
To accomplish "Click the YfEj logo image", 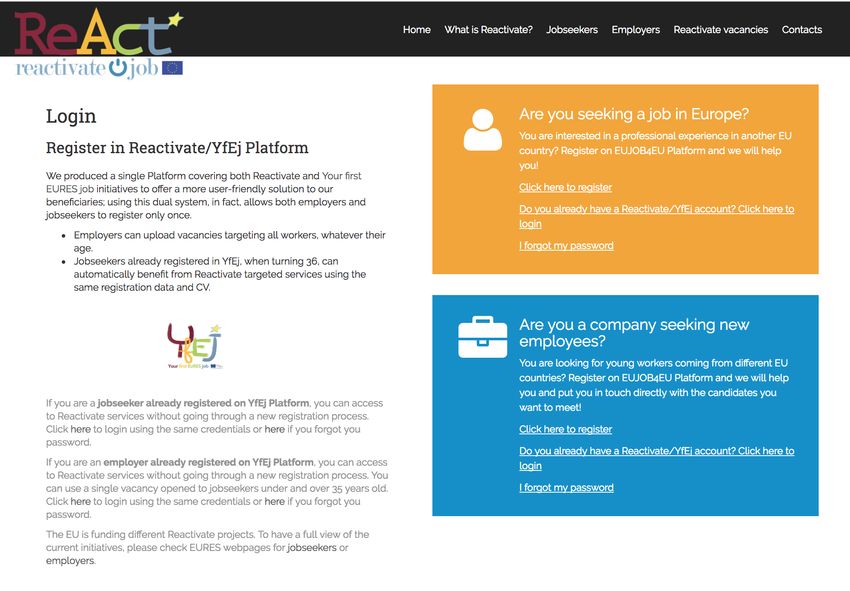I will click(x=195, y=346).
